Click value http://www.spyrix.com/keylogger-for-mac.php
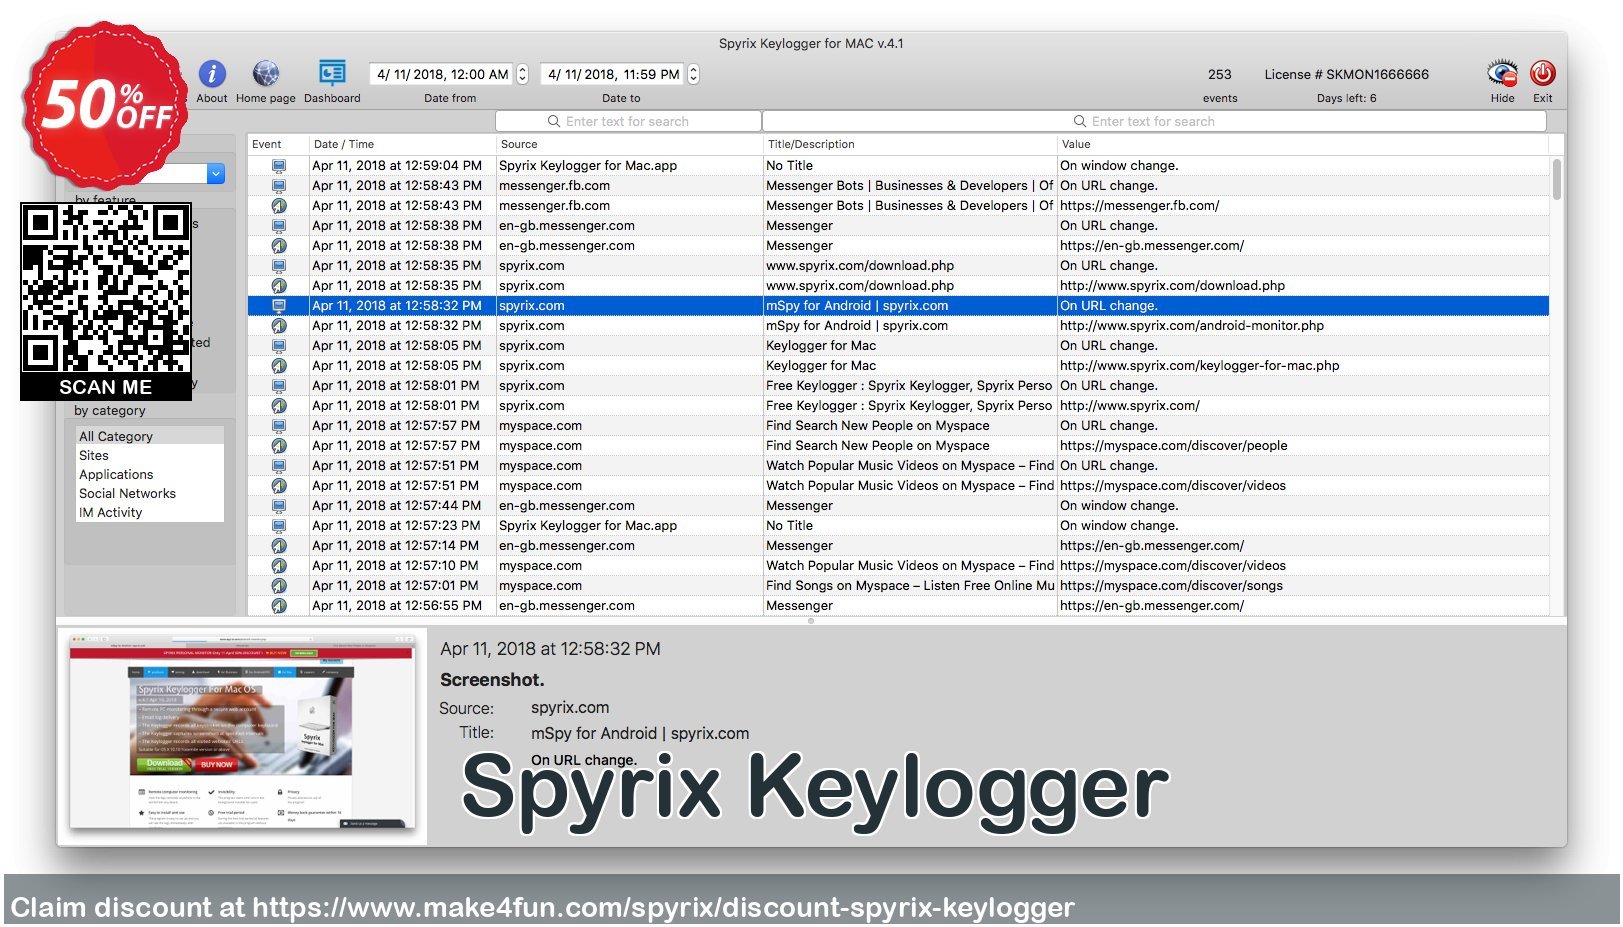Screen dimensions: 1623x927 (x=1200, y=366)
